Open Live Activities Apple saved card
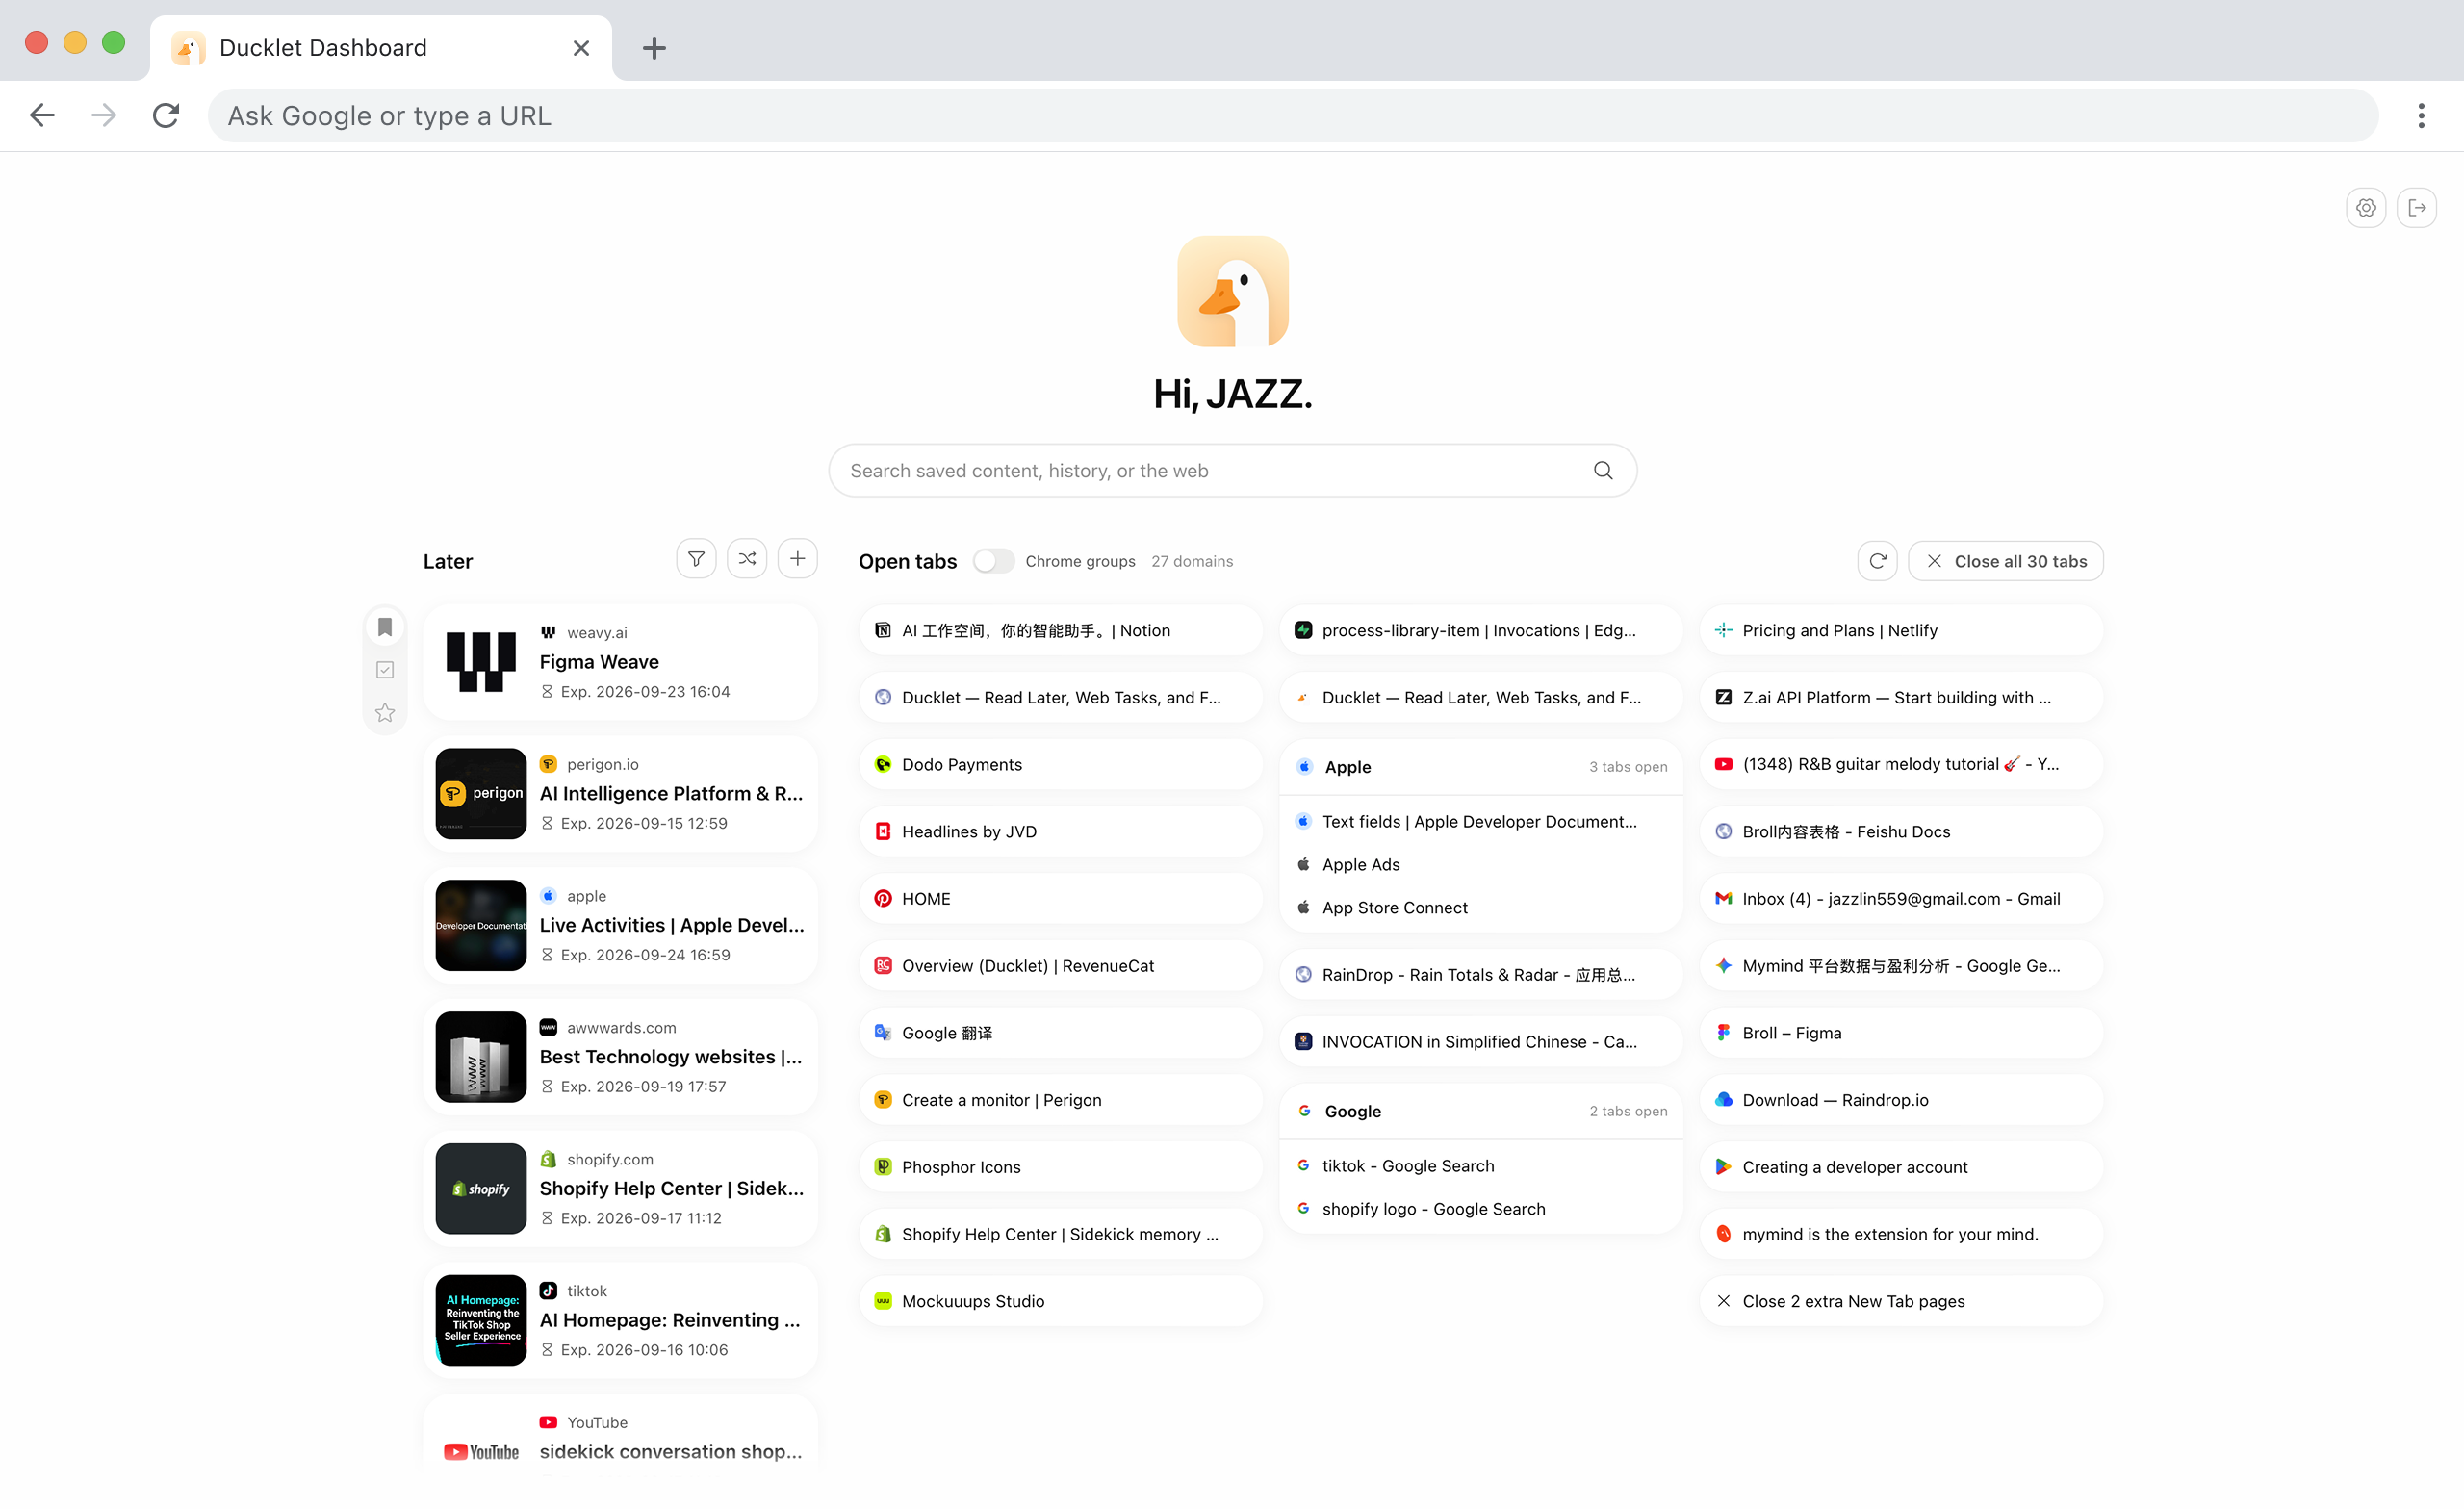Screen dimensions: 2464x1509 (x=620, y=925)
